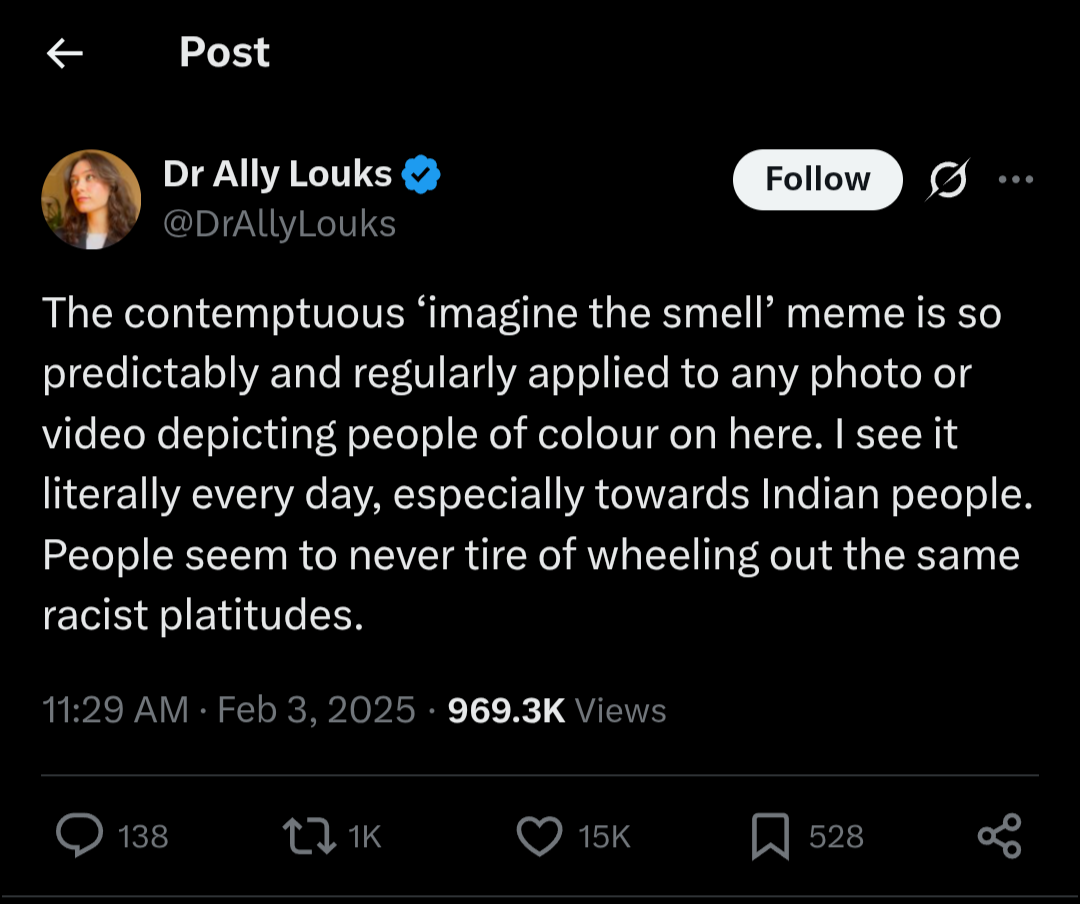Open the Grok explain-post icon
The image size is (1080, 904).
(948, 180)
